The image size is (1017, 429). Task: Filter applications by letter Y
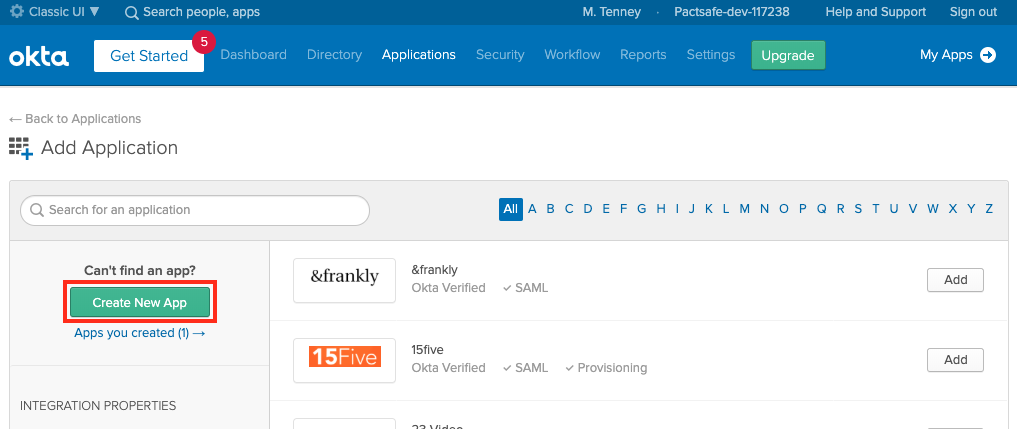point(971,209)
